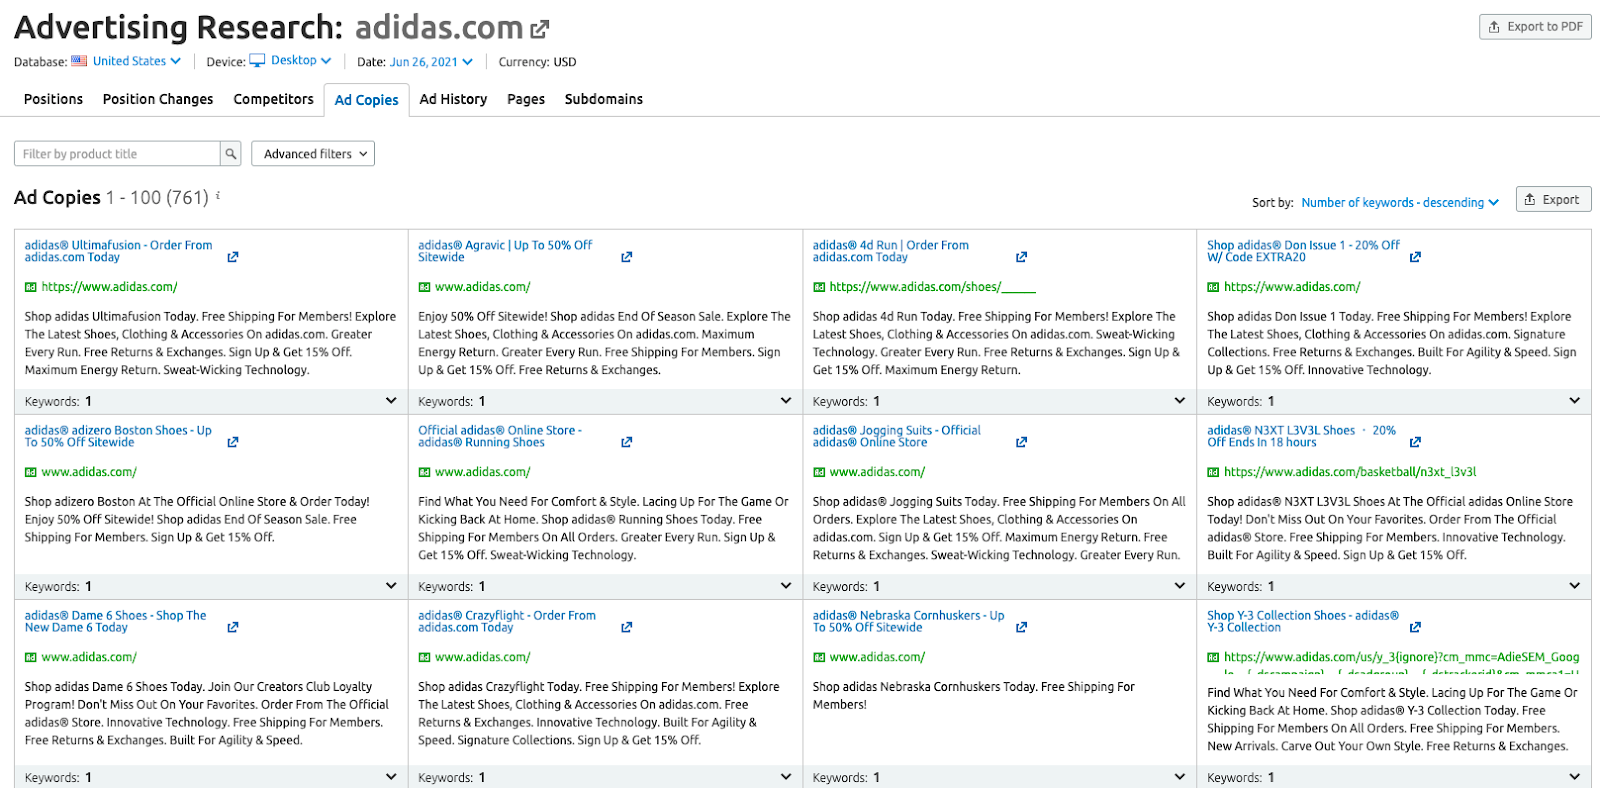1600x788 pixels.
Task: Click the Export button near Sort by
Action: pos(1553,200)
